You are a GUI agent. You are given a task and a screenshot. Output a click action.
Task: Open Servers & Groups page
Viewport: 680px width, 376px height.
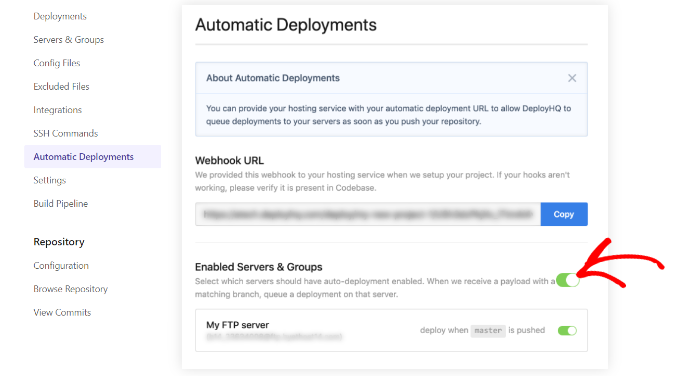coord(69,39)
